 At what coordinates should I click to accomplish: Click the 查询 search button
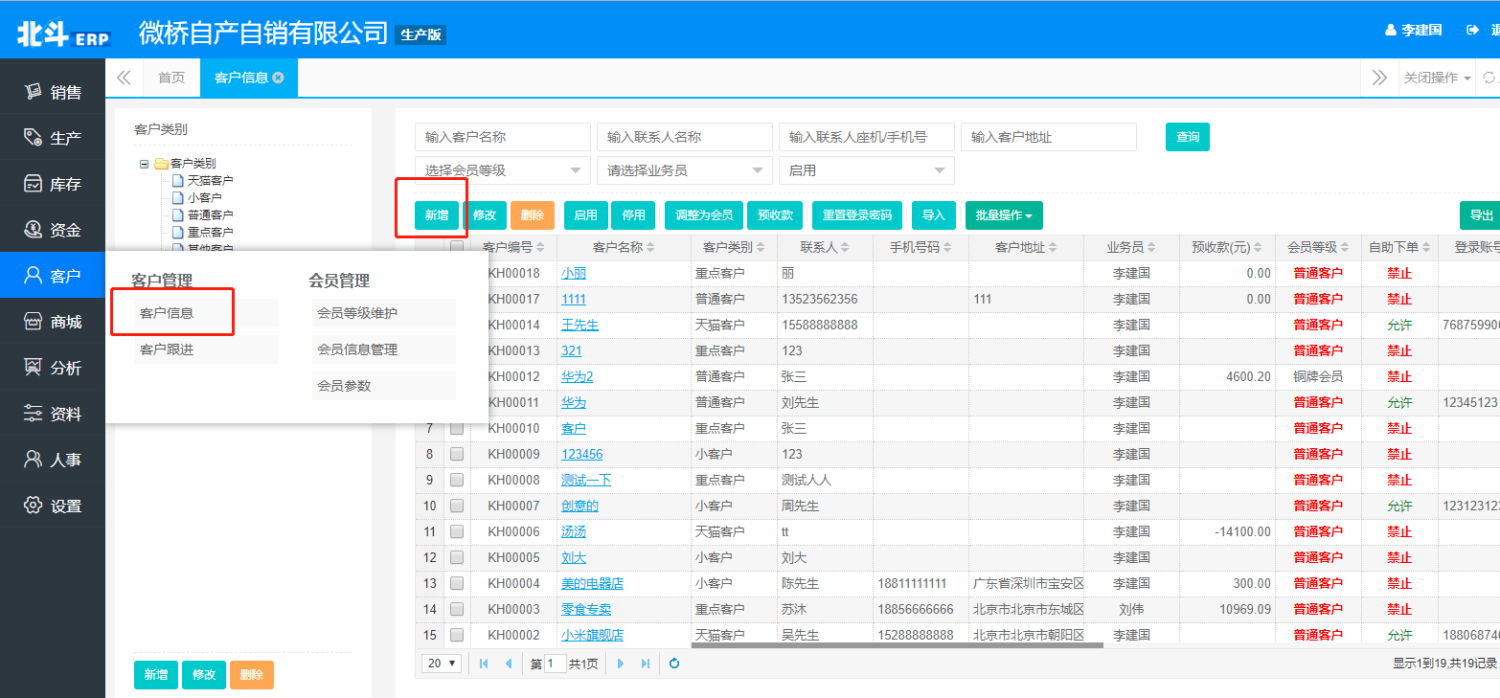click(1188, 137)
